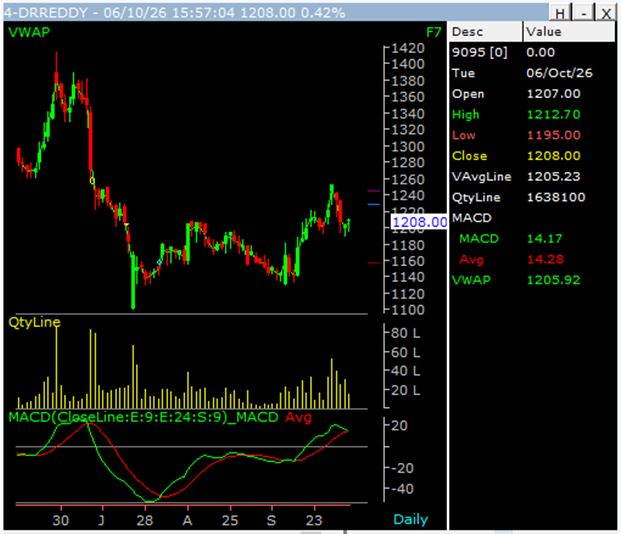Click the 28 date axis label
Image resolution: width=621 pixels, height=534 pixels.
[x=145, y=520]
